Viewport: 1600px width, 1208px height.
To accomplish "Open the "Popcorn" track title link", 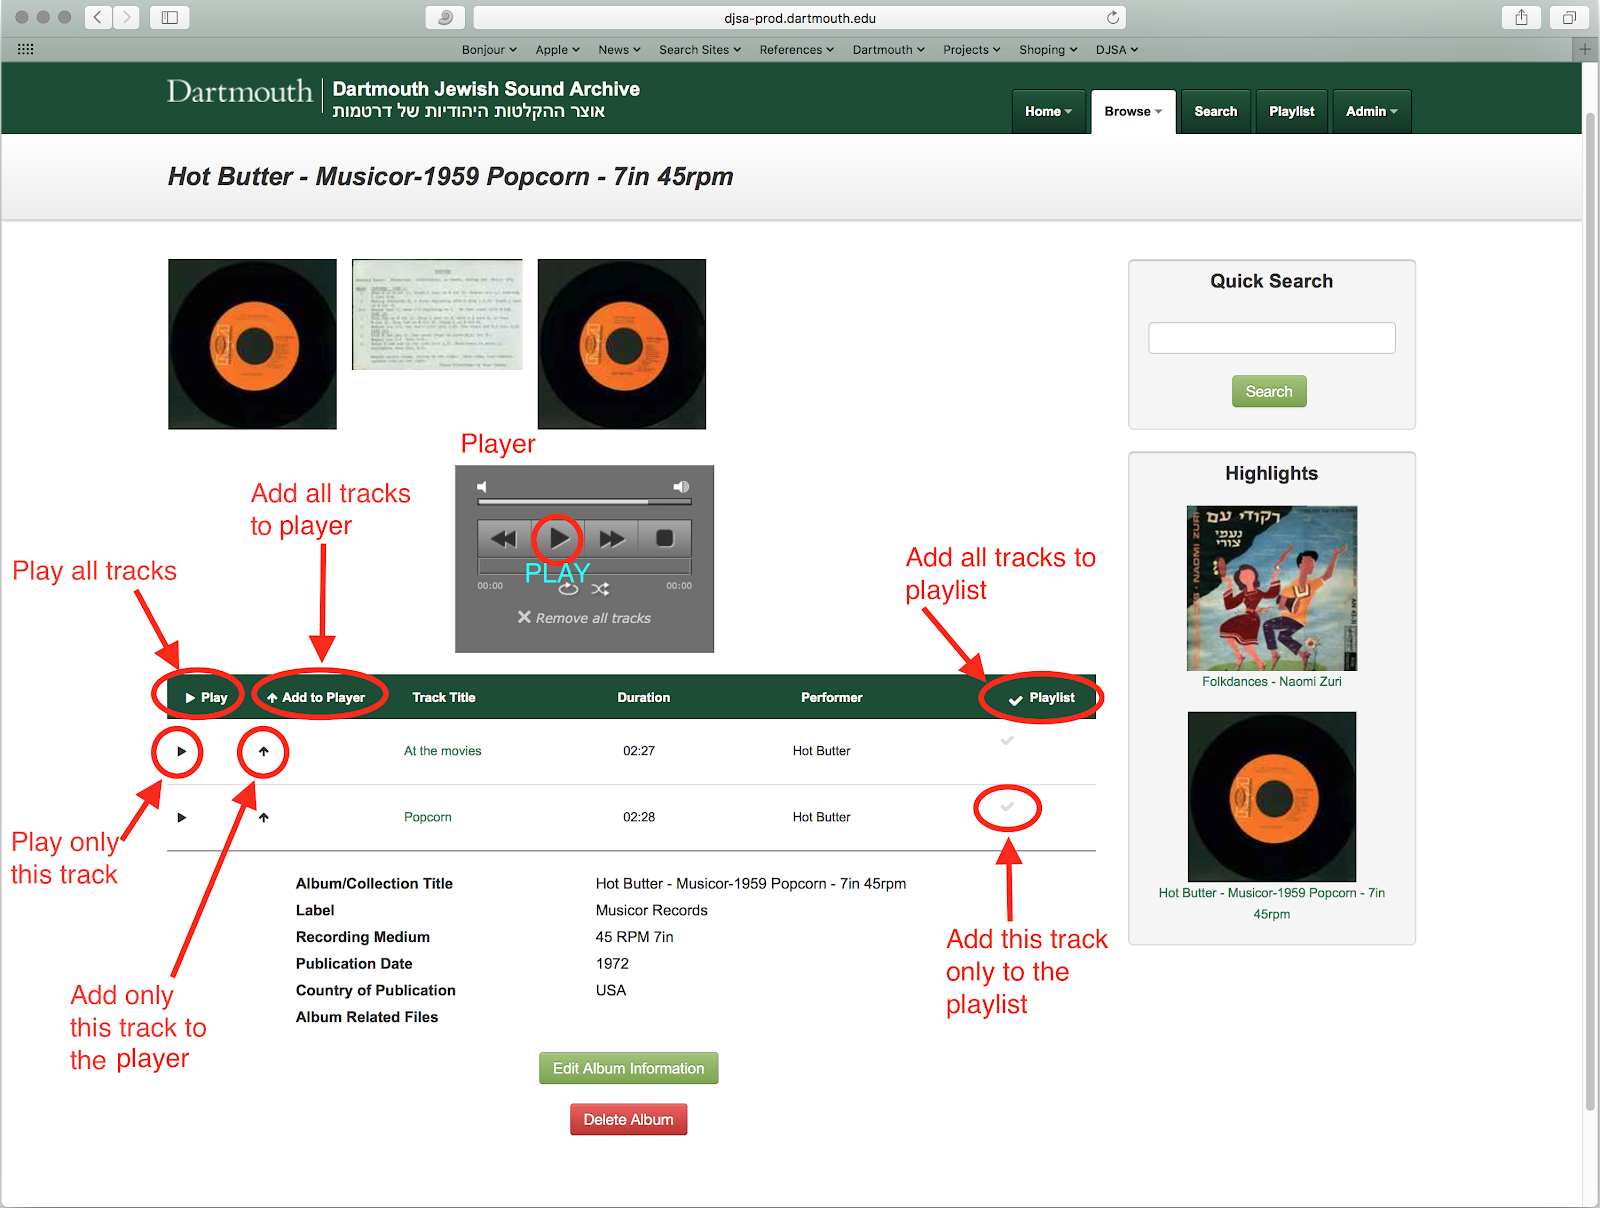I will (x=427, y=817).
